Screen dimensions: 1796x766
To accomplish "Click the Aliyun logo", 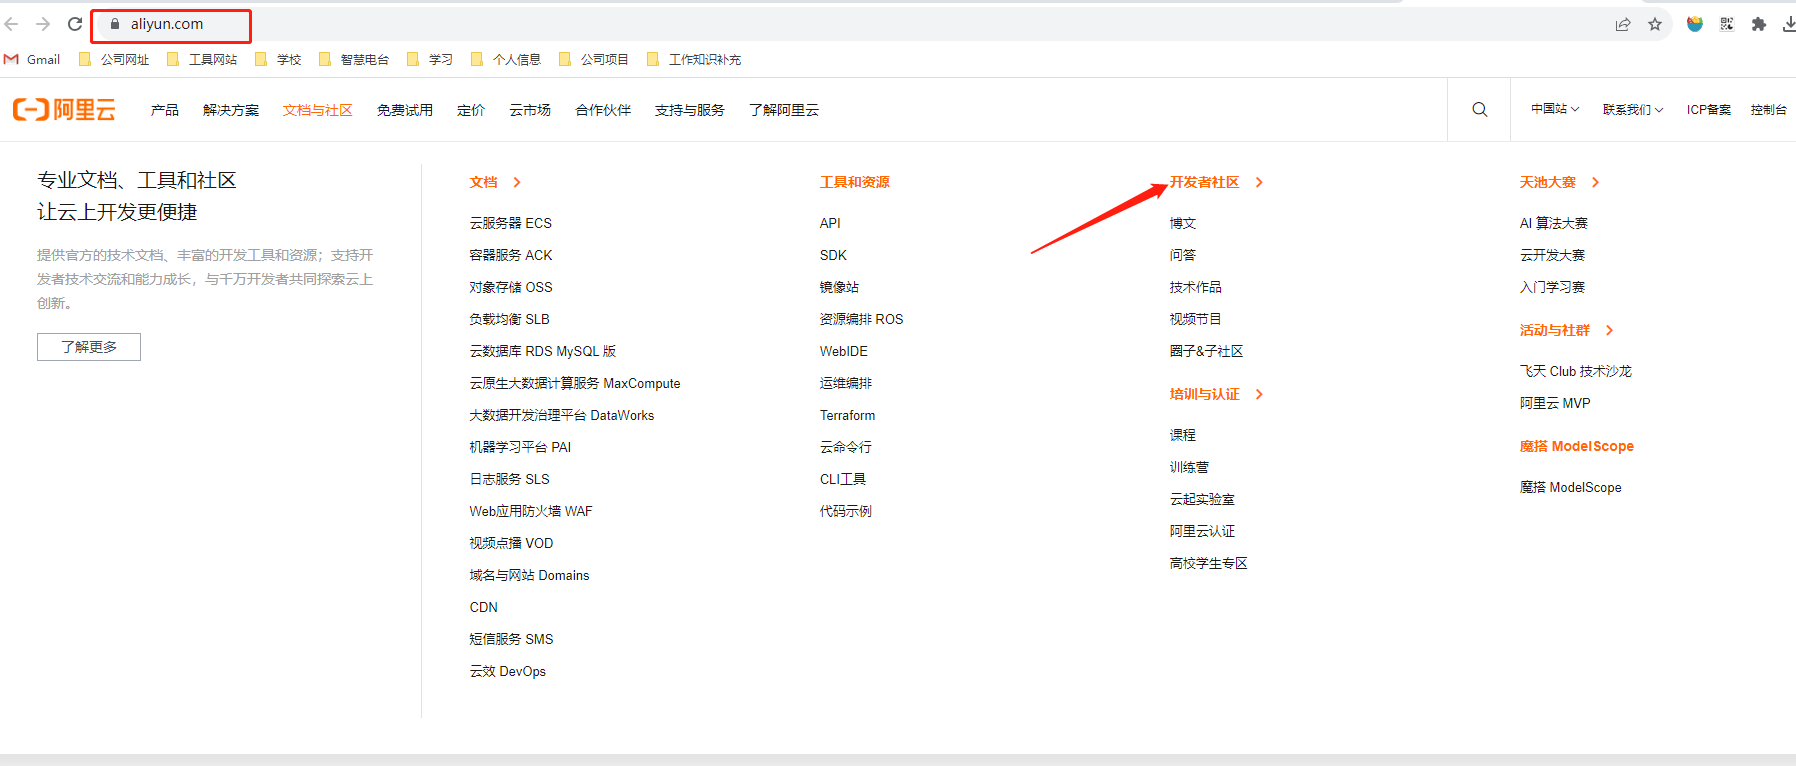I will point(65,109).
